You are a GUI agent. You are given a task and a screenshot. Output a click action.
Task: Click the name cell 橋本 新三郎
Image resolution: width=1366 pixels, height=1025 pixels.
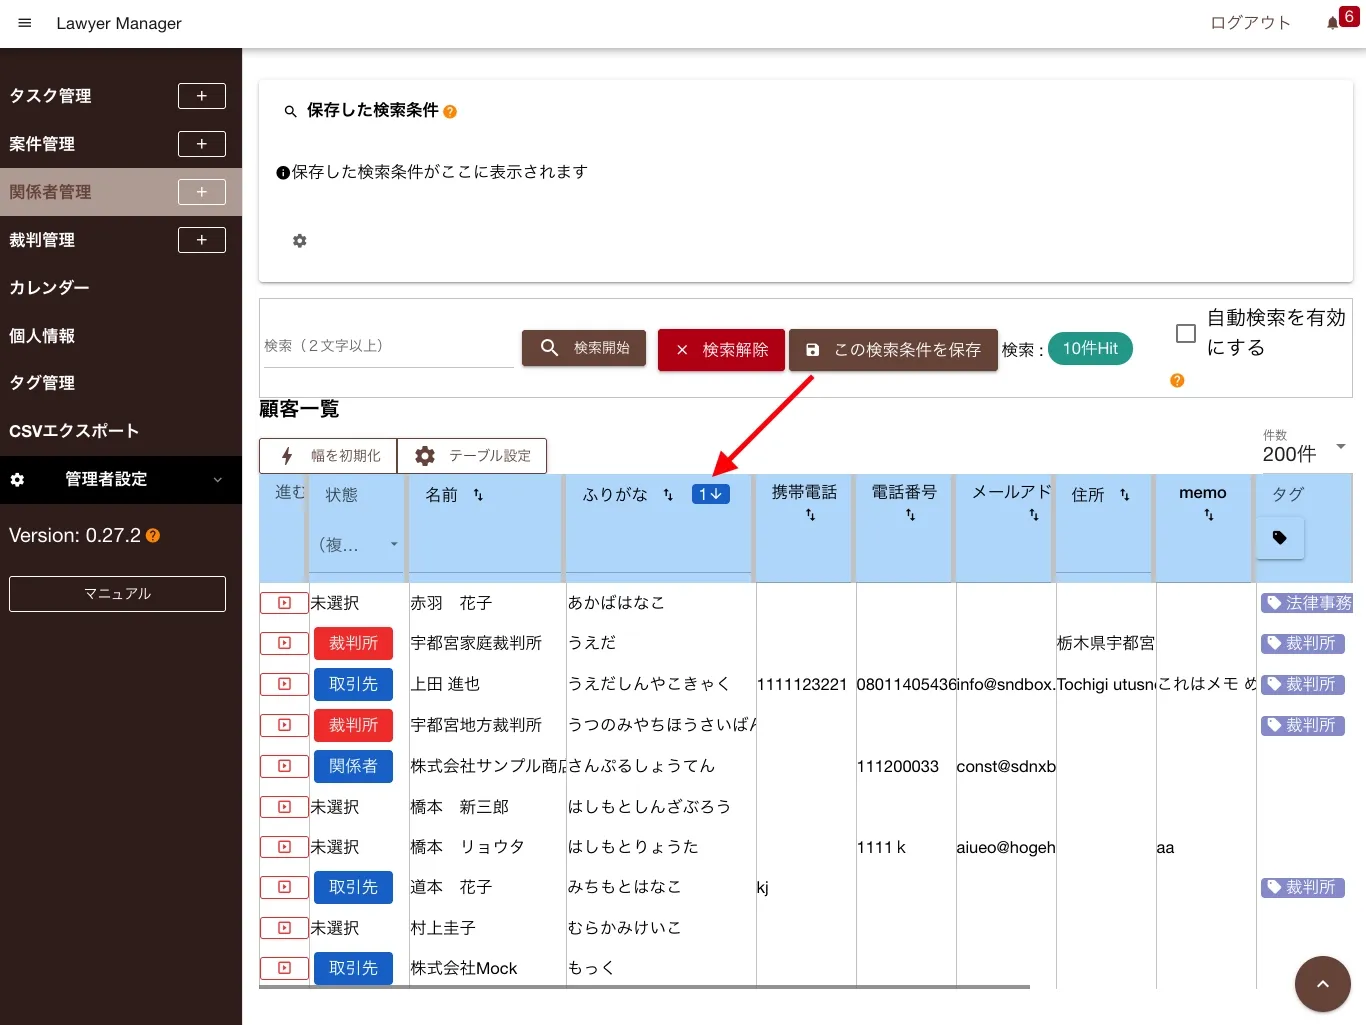tap(460, 807)
